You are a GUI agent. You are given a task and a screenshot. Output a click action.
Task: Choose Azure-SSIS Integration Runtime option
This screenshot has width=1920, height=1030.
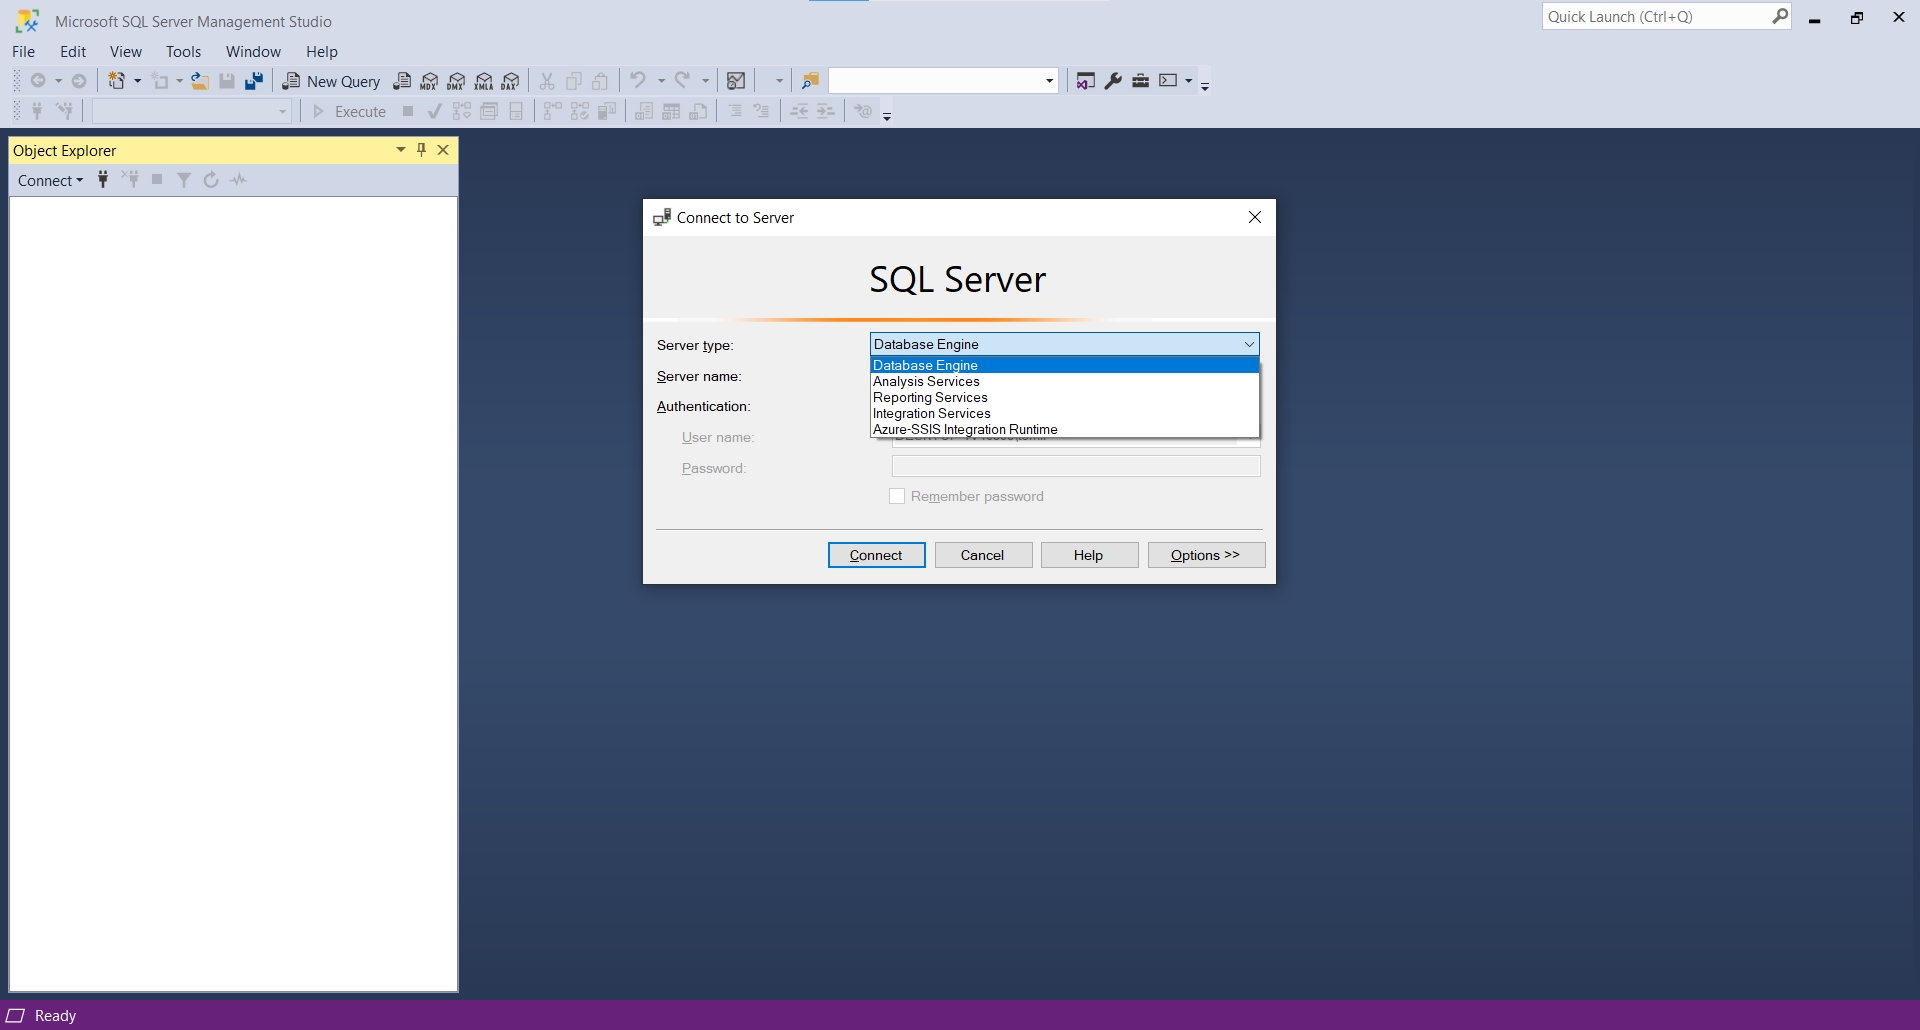click(x=965, y=429)
